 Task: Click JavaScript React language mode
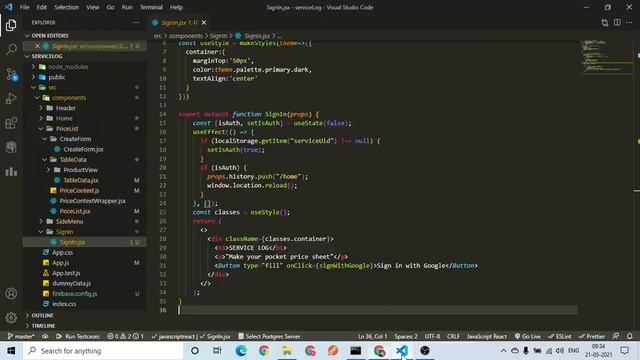click(x=487, y=336)
